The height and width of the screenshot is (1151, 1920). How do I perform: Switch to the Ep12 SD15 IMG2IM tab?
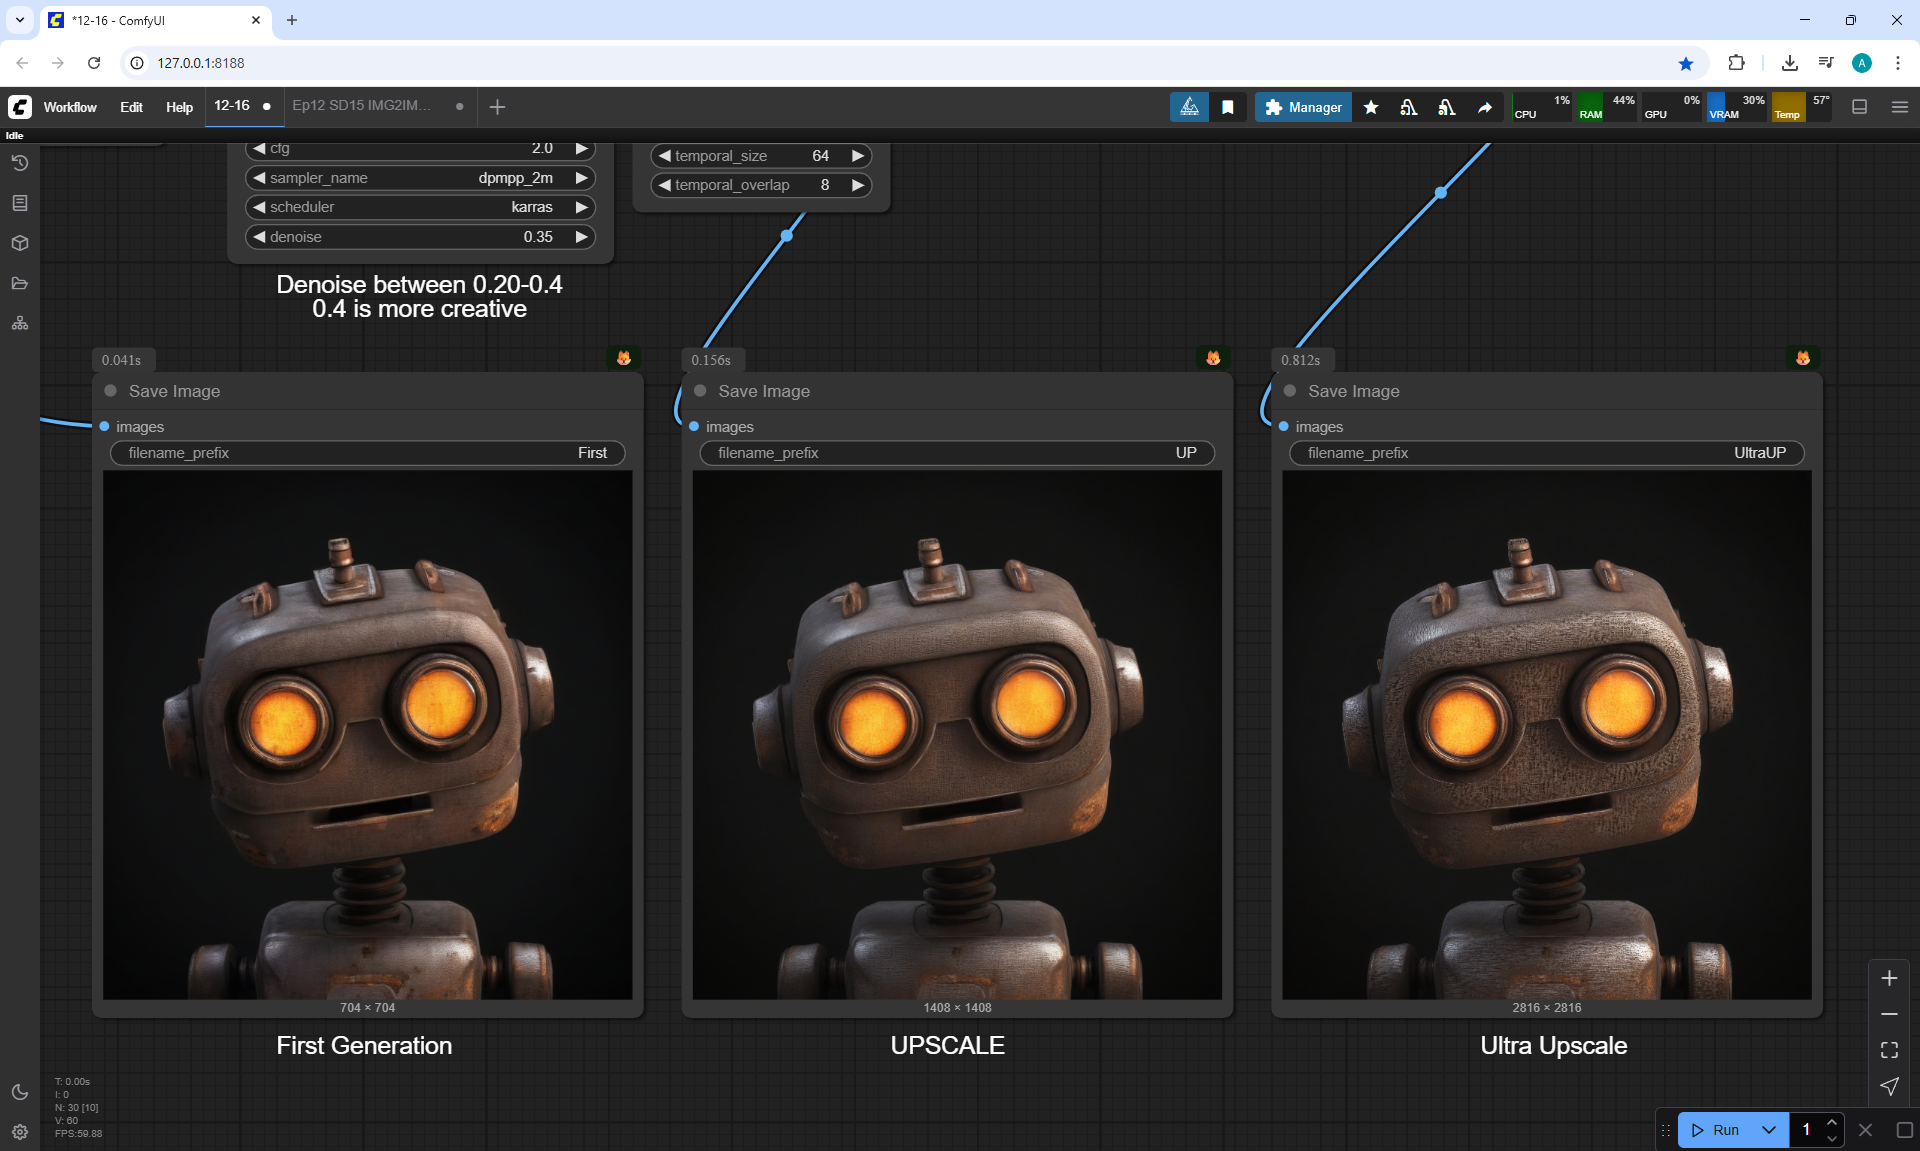point(362,105)
